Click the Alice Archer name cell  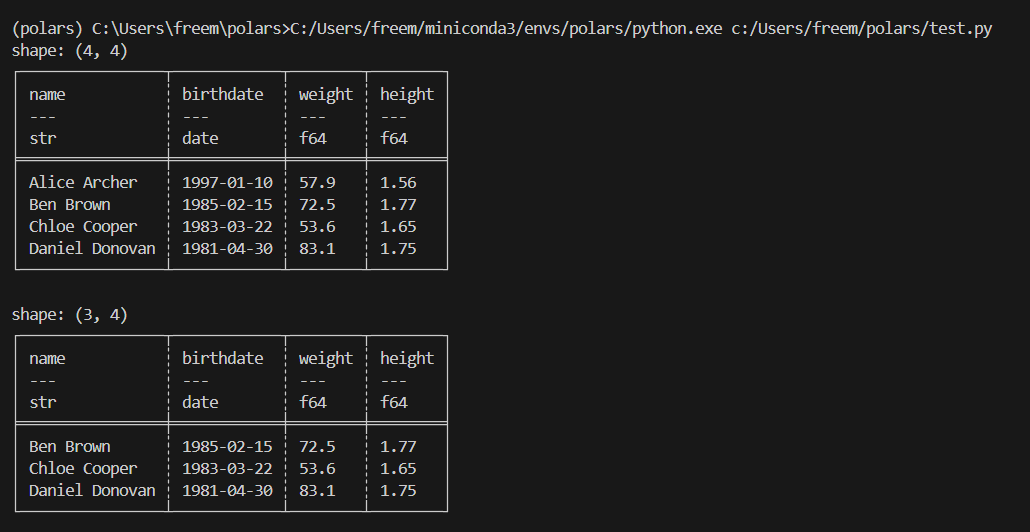point(83,183)
